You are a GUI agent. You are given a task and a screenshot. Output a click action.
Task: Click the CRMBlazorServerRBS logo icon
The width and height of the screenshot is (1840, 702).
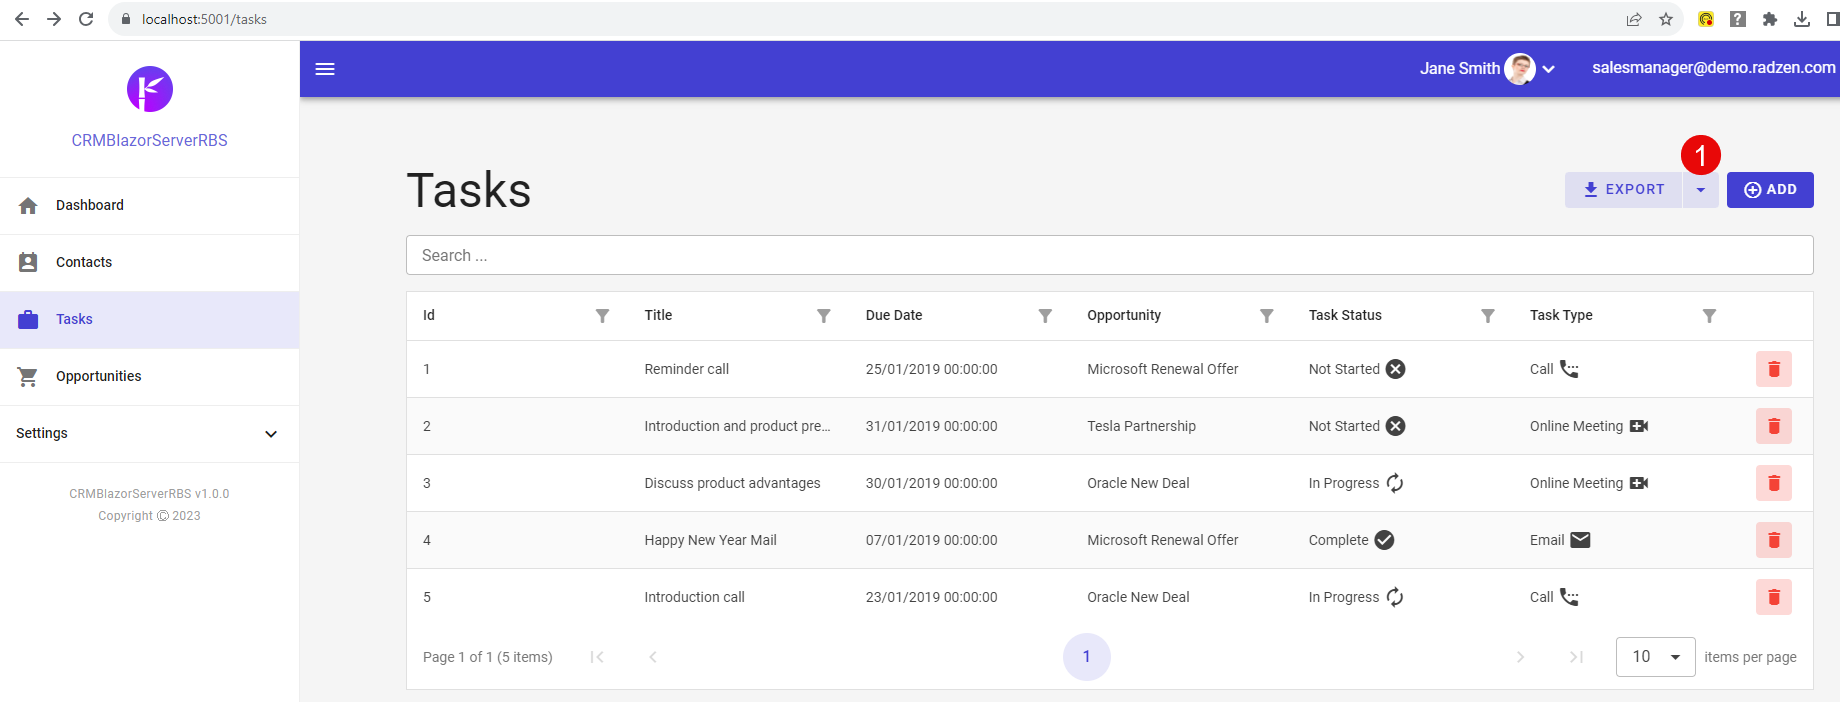(x=150, y=89)
